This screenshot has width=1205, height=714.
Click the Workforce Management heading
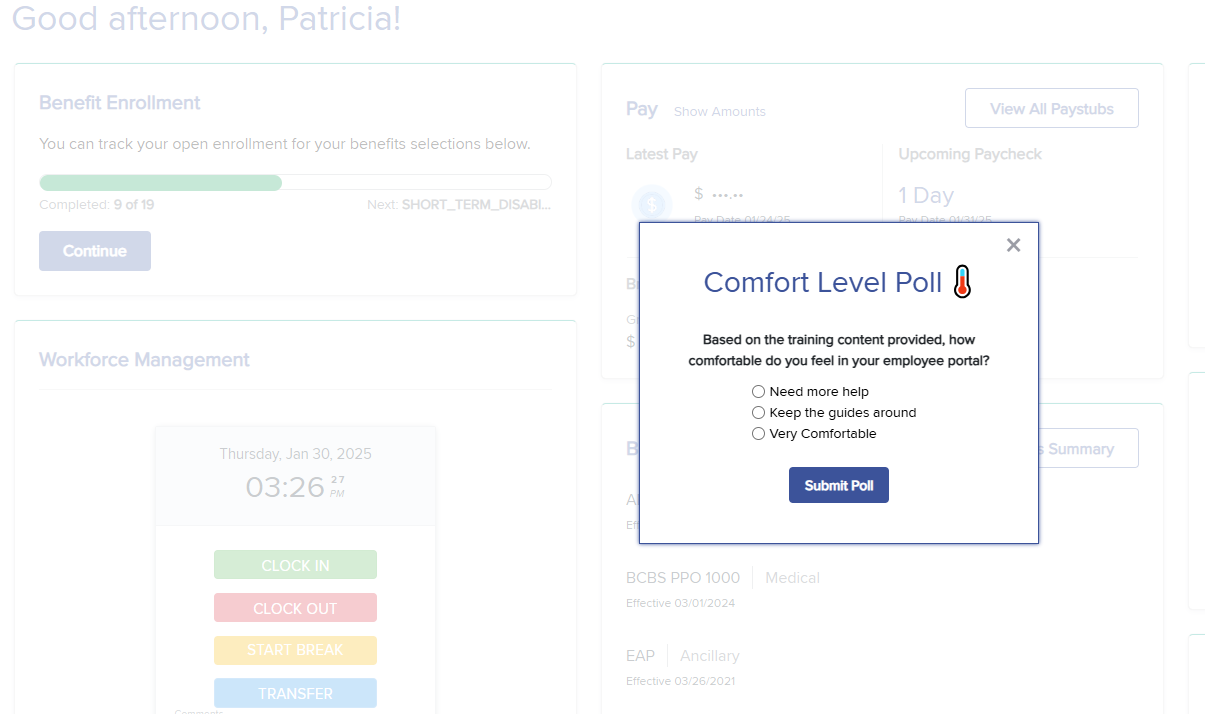pos(144,360)
